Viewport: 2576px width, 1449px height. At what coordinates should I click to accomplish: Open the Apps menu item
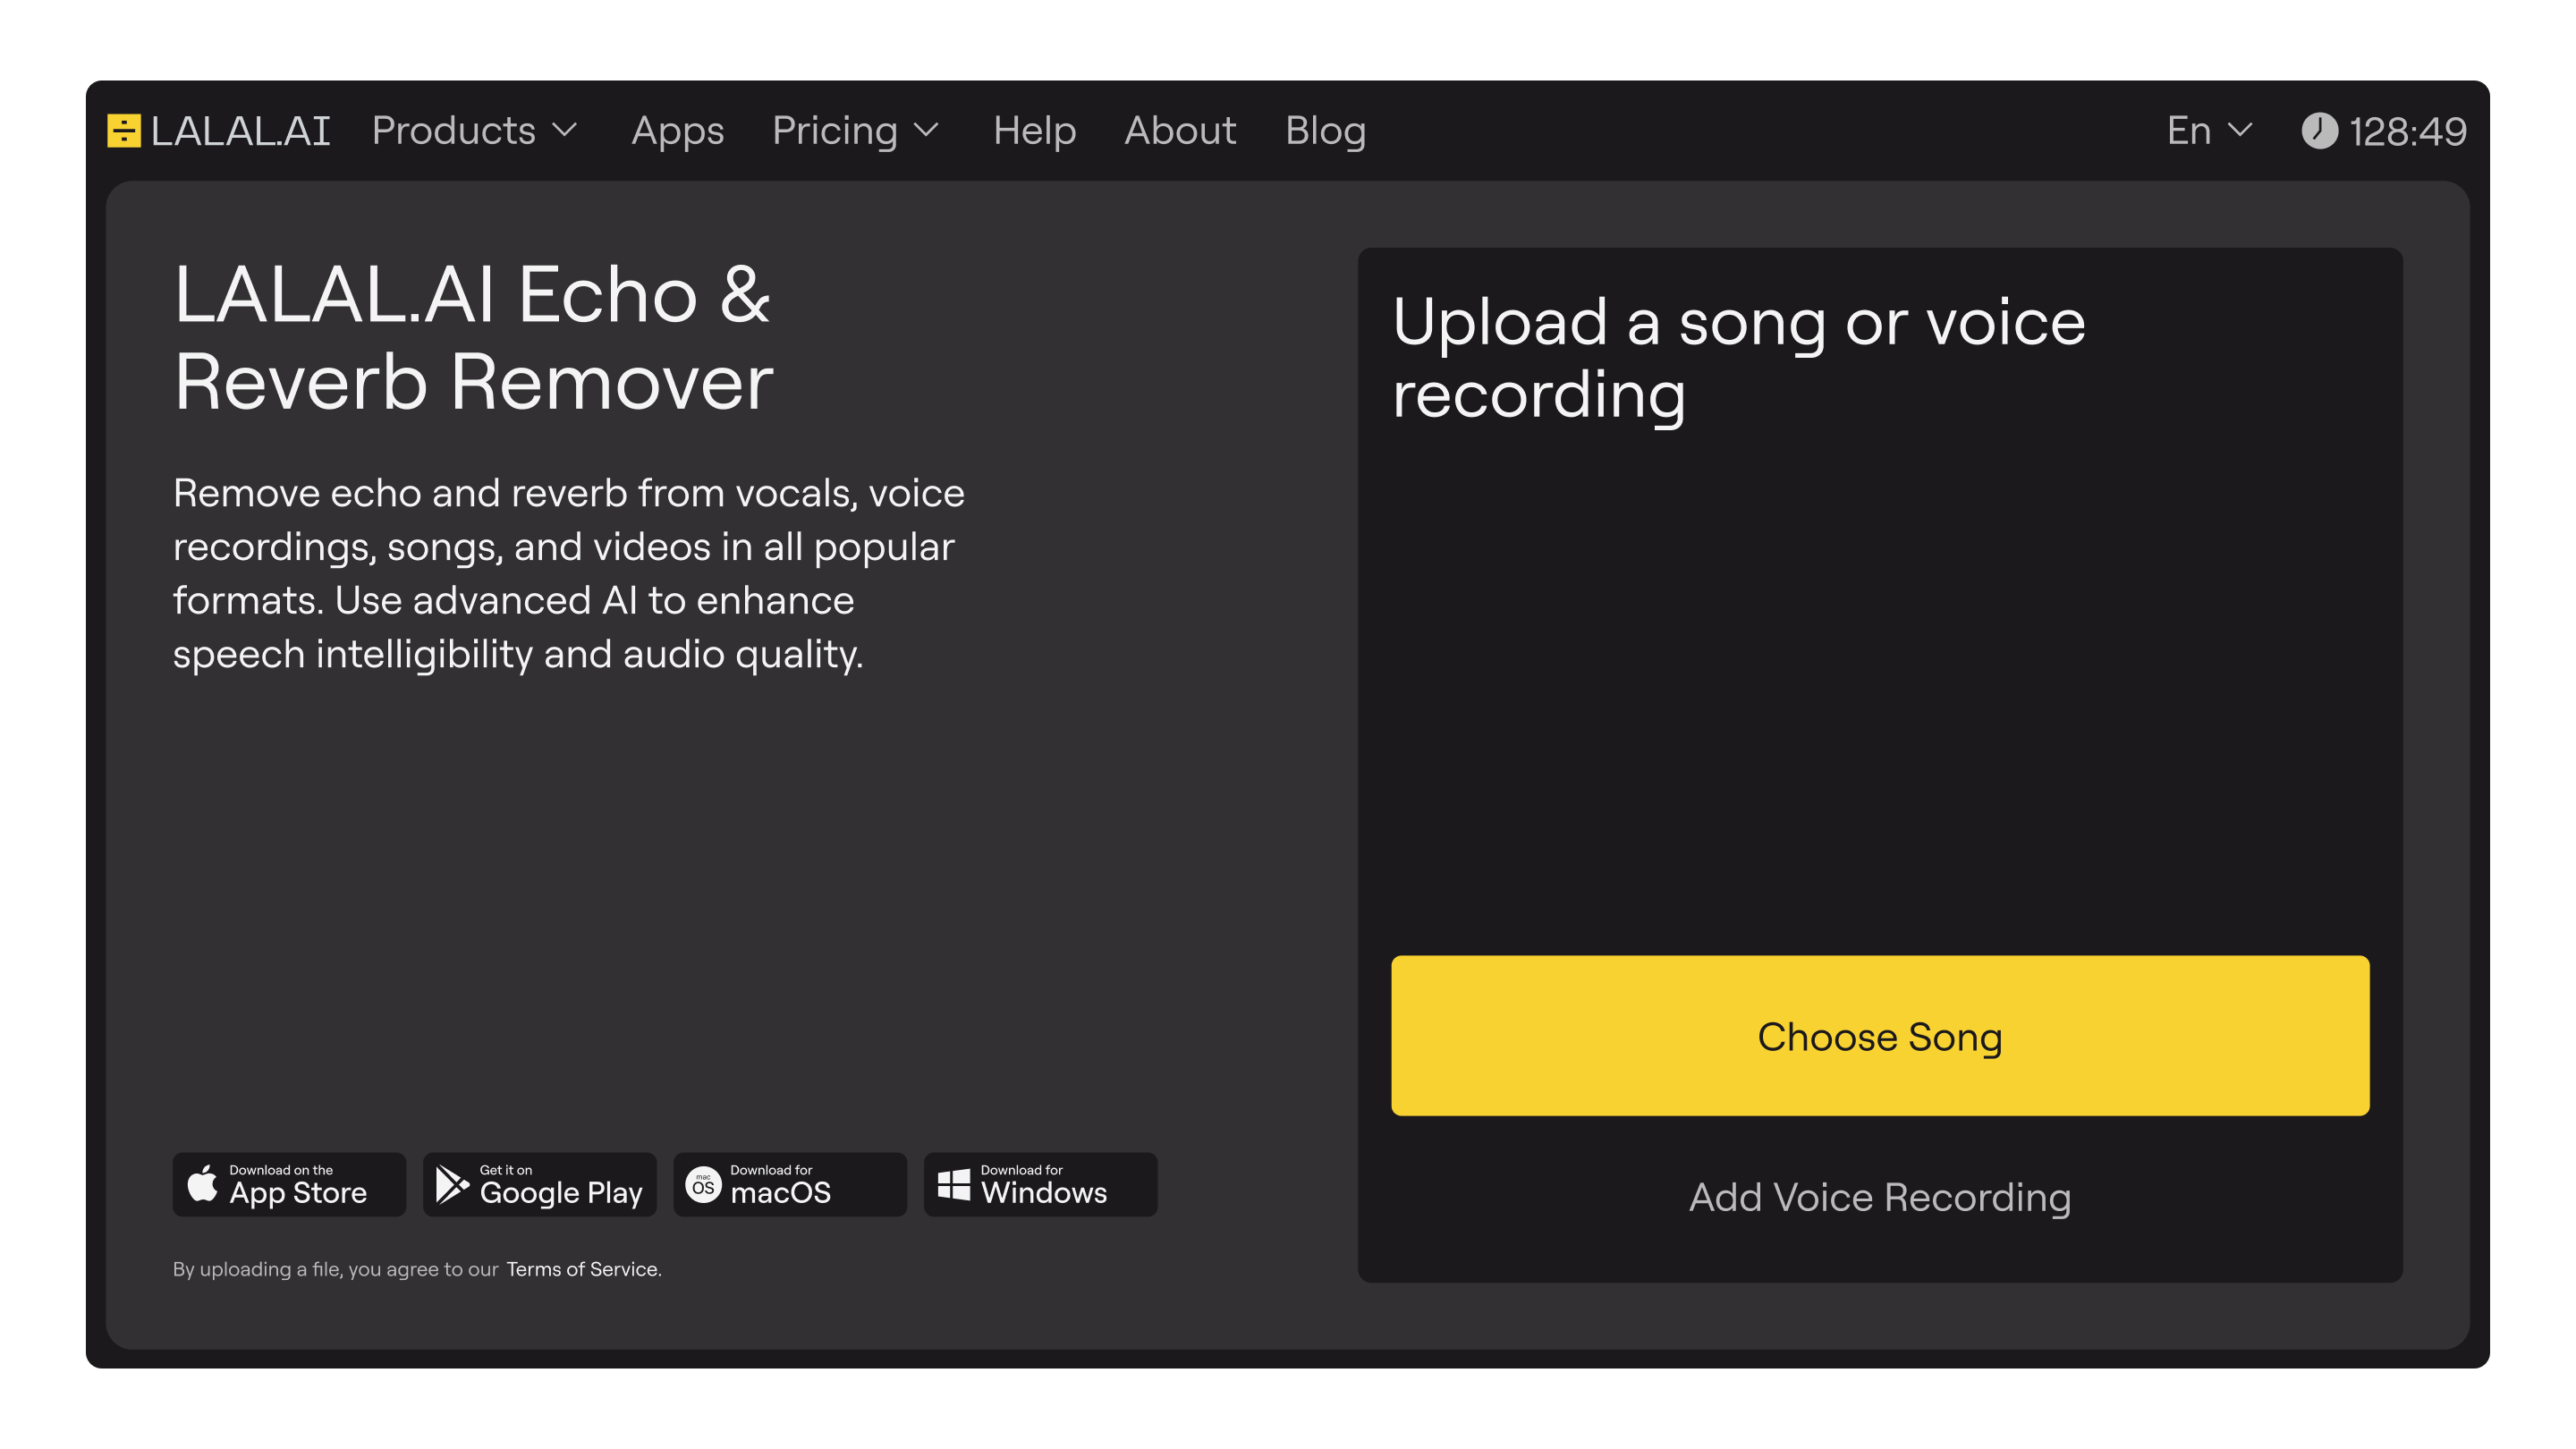677,131
